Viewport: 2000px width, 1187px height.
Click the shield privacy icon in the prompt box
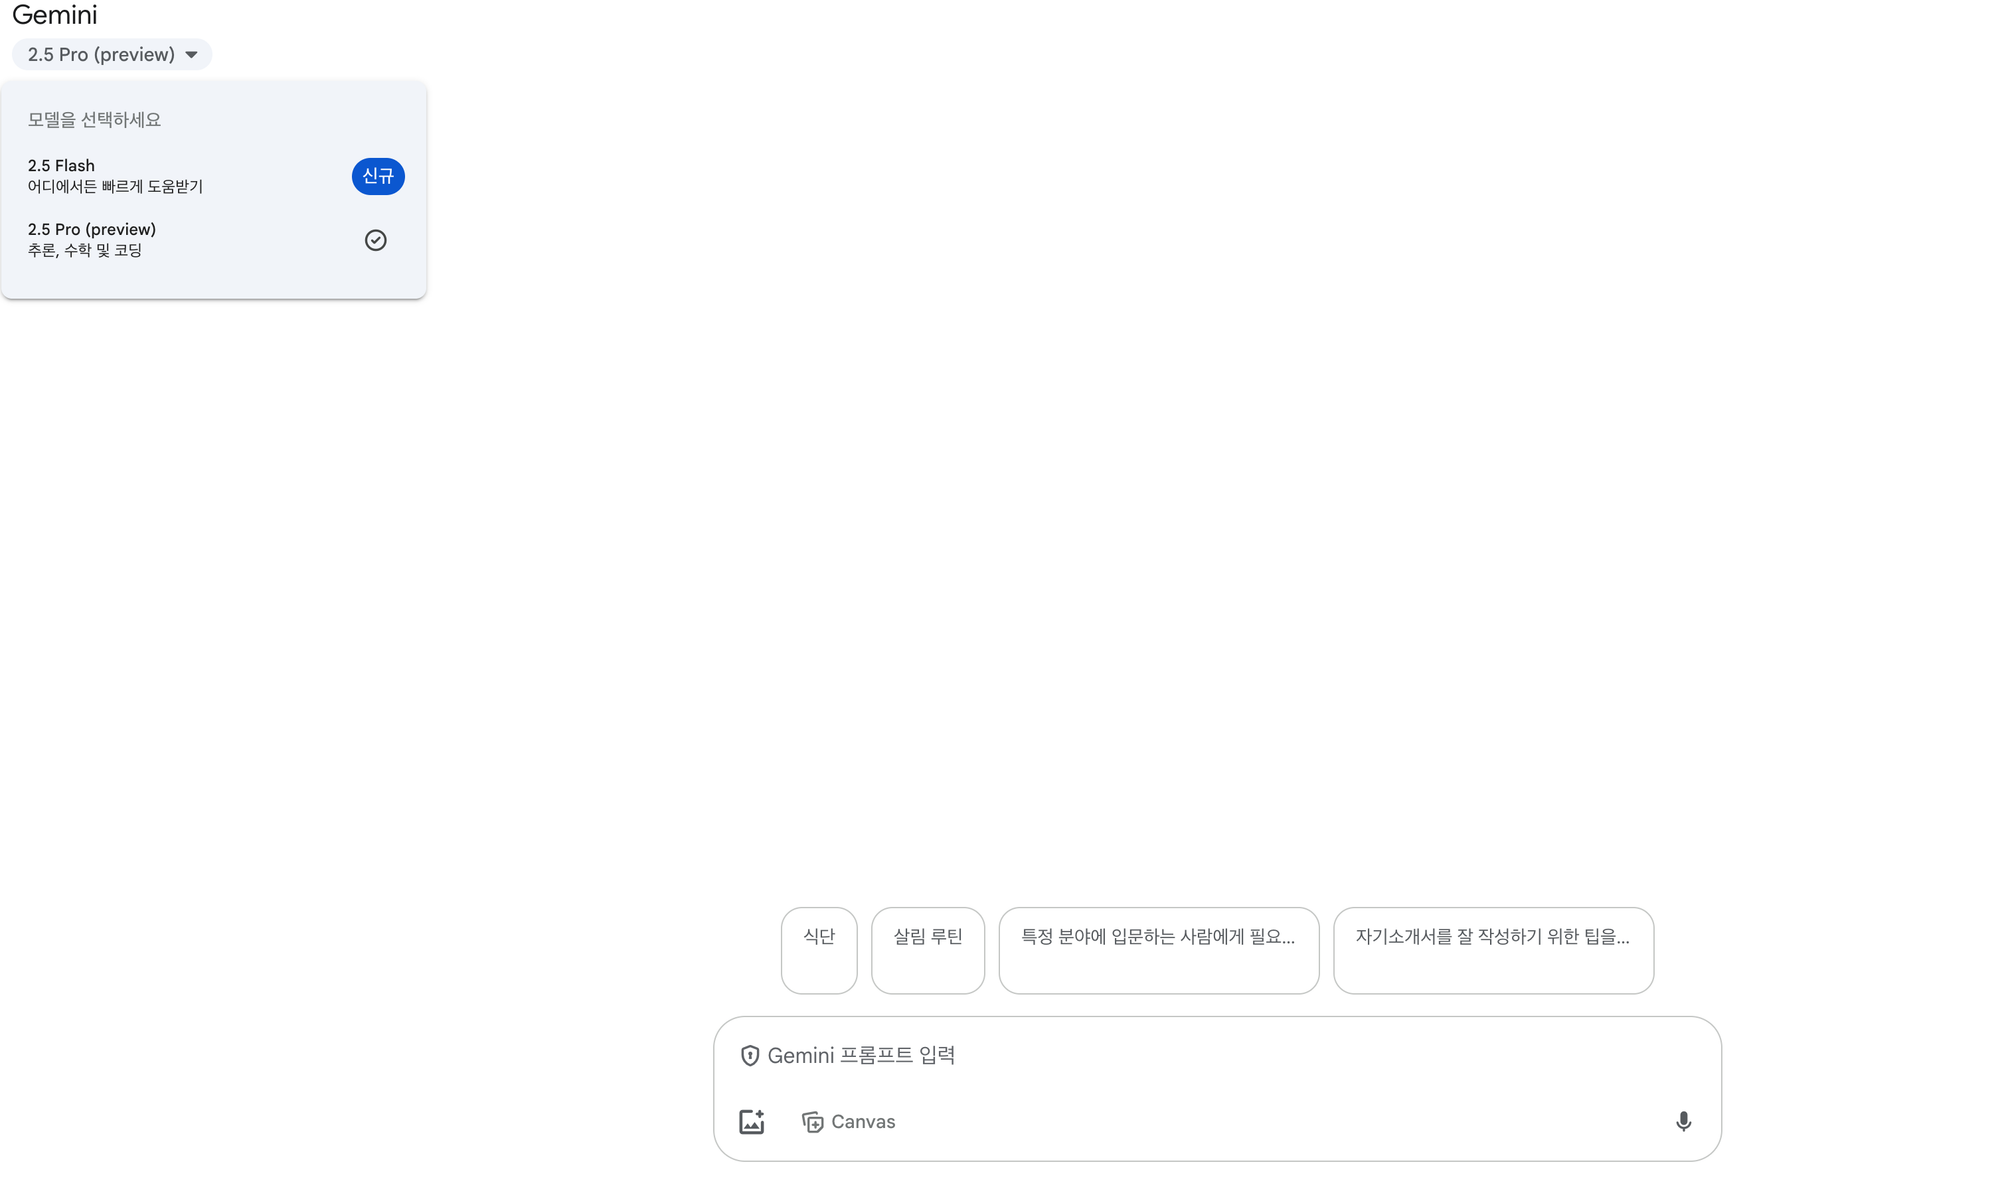[750, 1056]
